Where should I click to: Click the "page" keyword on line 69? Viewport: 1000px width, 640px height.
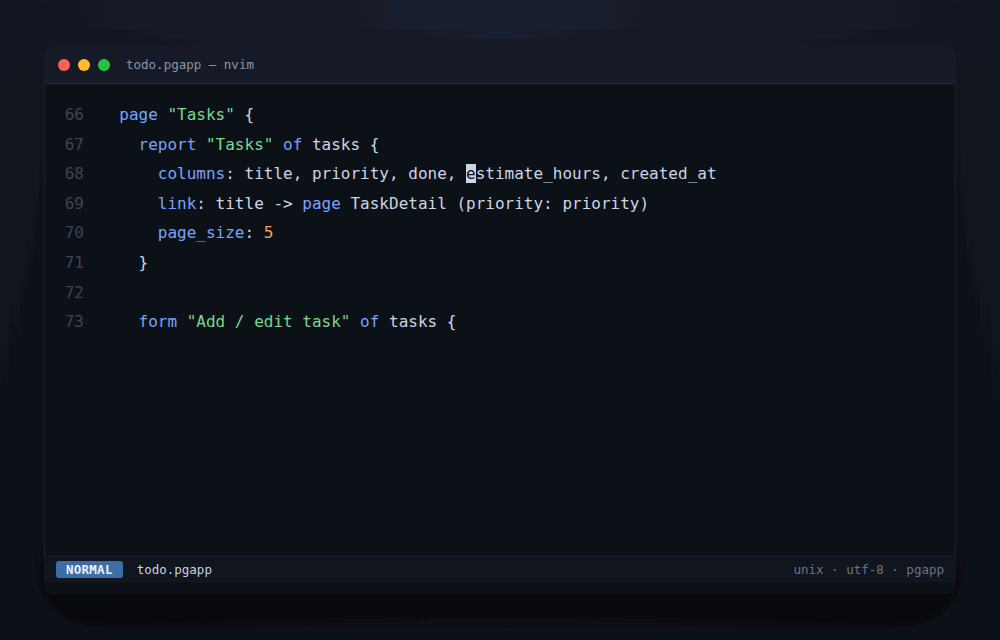click(321, 204)
